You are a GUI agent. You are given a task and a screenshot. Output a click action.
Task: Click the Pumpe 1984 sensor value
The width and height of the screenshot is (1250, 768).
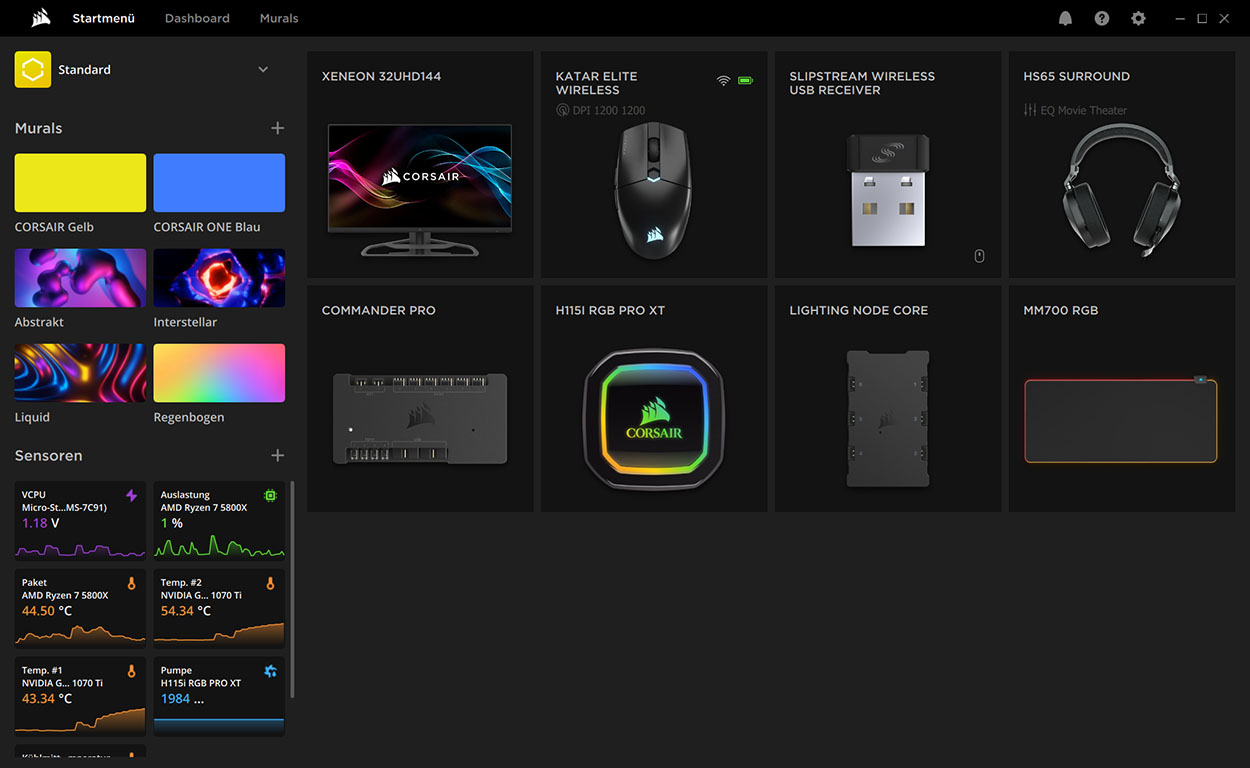[x=182, y=699]
